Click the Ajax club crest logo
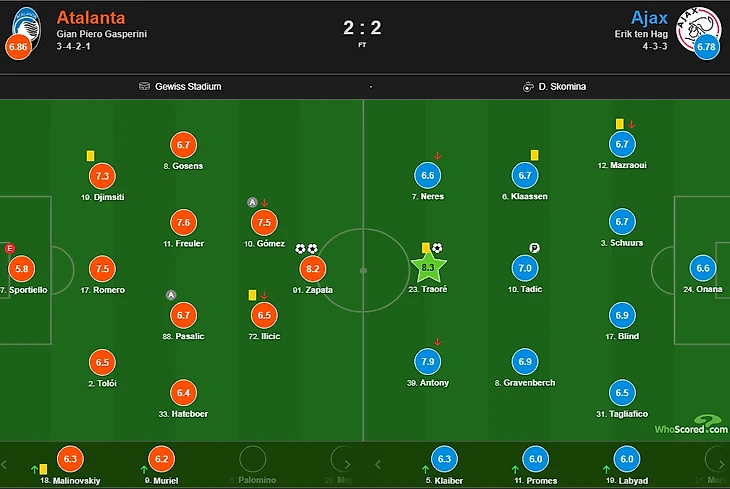 698,29
